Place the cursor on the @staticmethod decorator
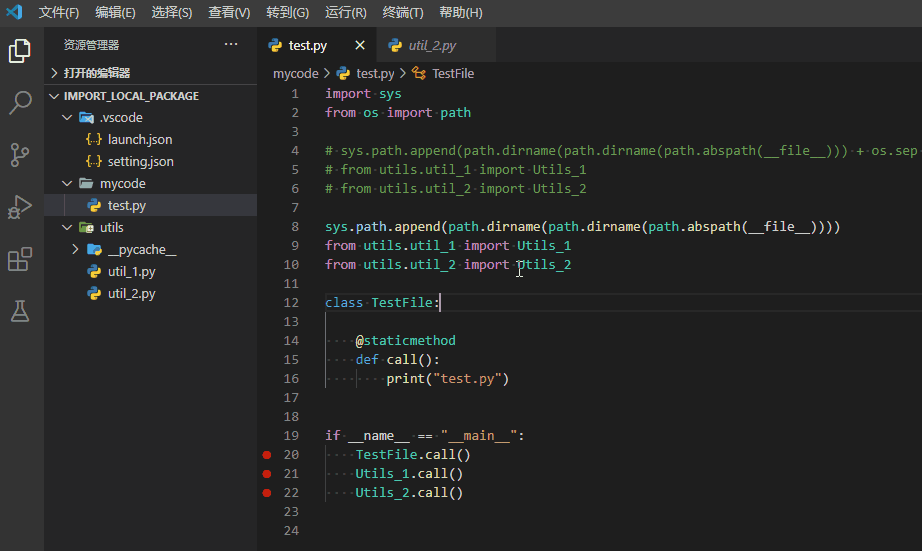 [x=406, y=340]
